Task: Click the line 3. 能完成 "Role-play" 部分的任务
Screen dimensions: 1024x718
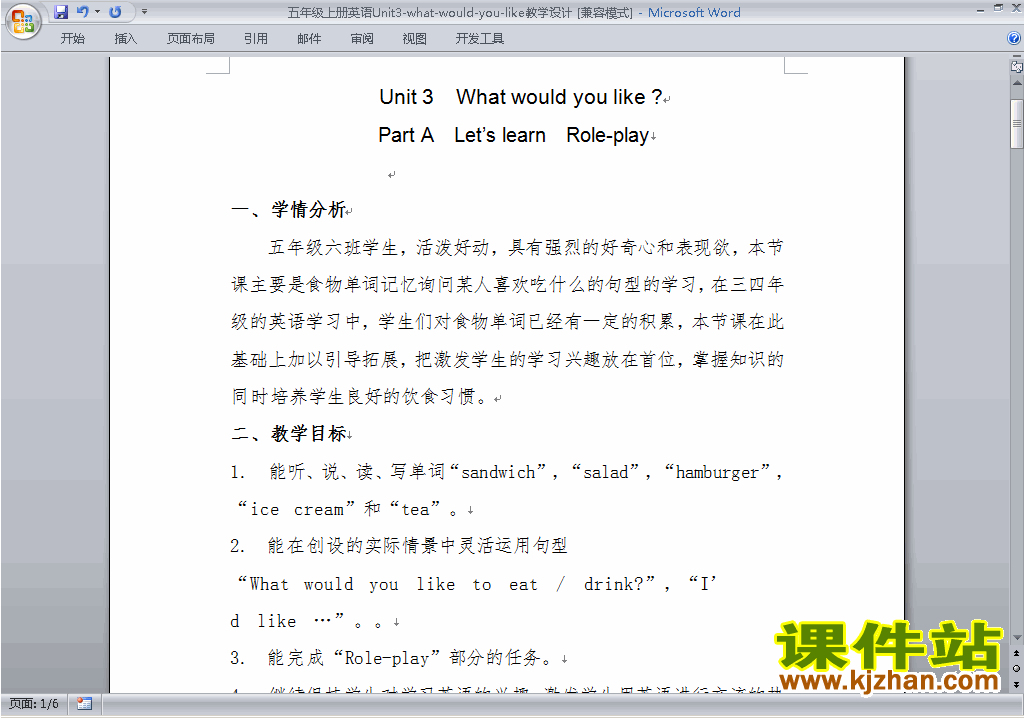Action: (x=393, y=658)
